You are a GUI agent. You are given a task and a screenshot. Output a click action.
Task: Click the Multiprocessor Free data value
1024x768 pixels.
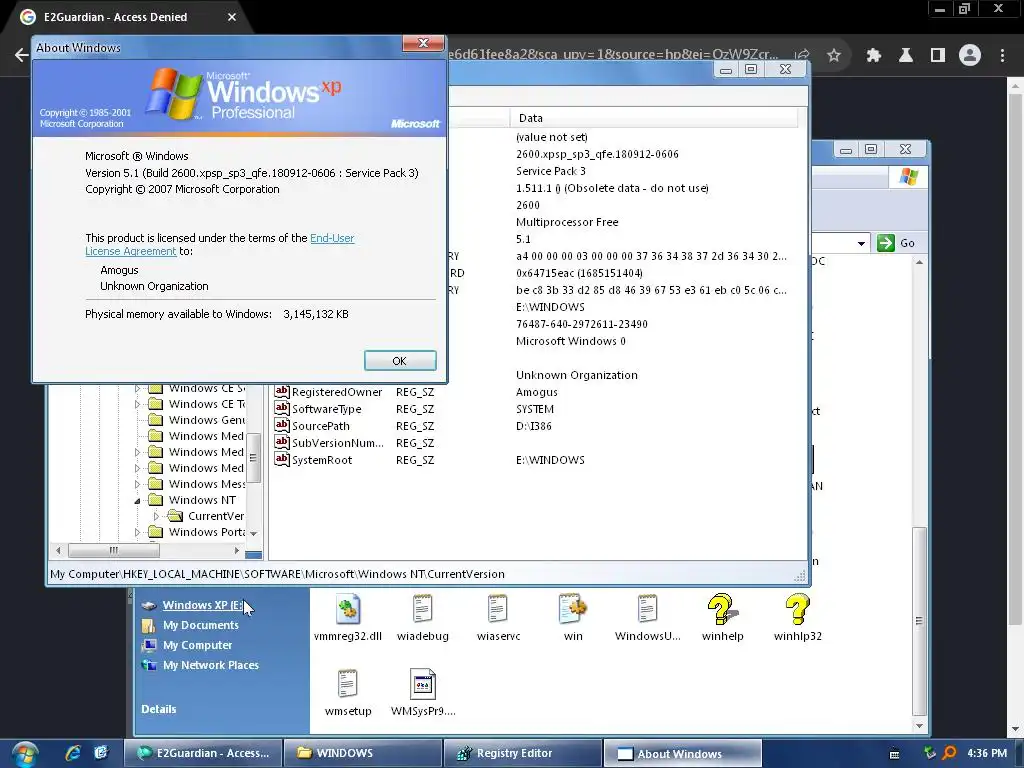(567, 222)
